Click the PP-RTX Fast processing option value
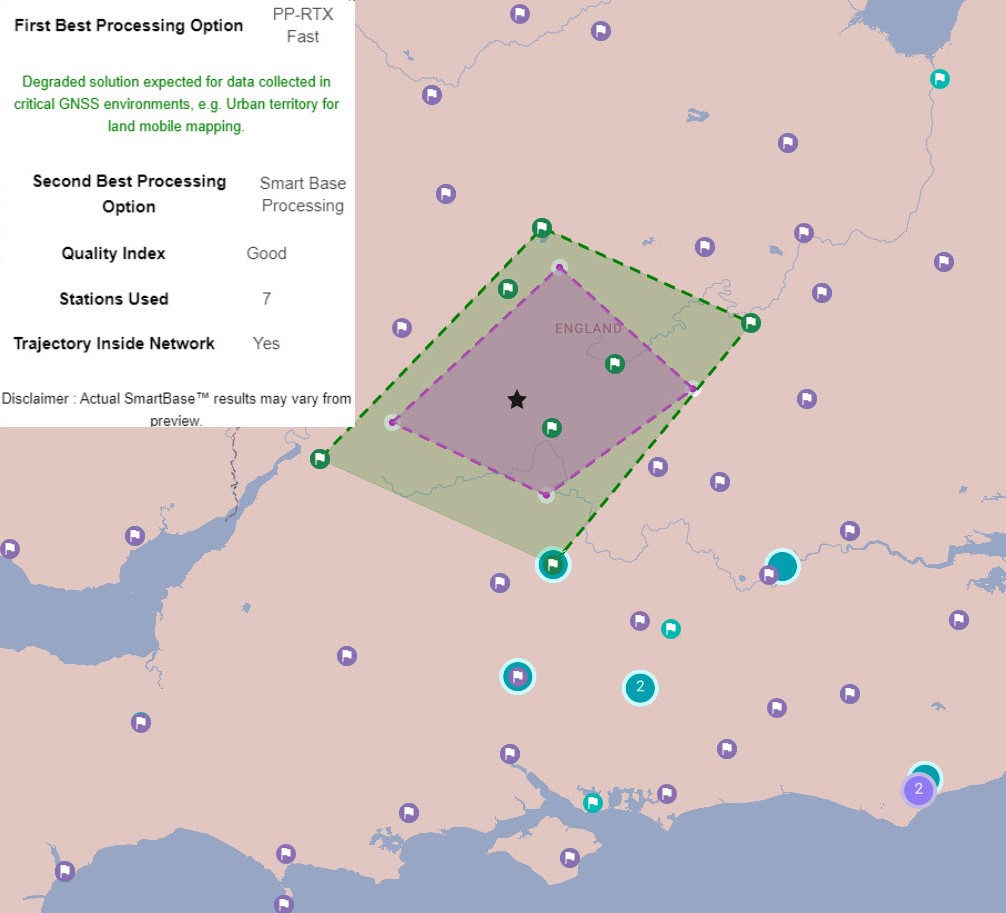 (301, 25)
